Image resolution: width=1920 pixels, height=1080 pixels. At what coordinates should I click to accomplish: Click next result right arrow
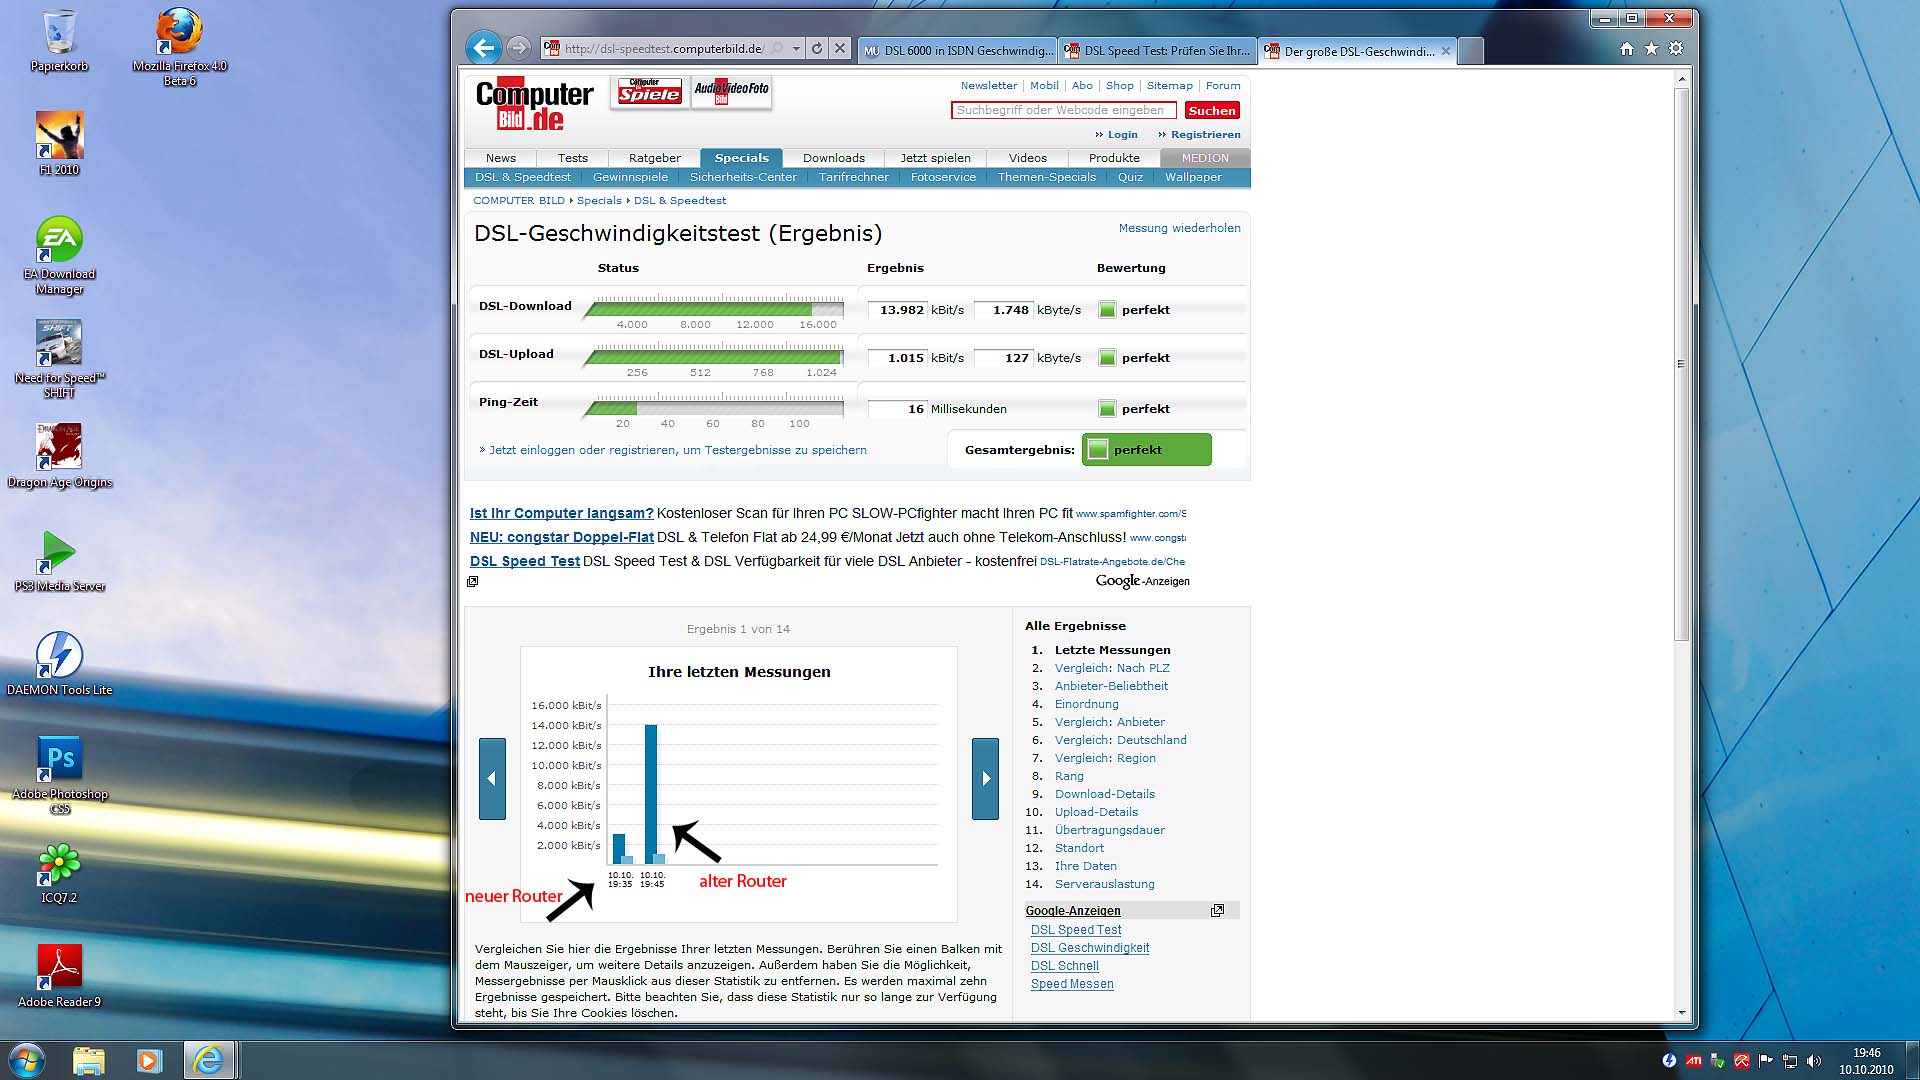click(x=985, y=779)
